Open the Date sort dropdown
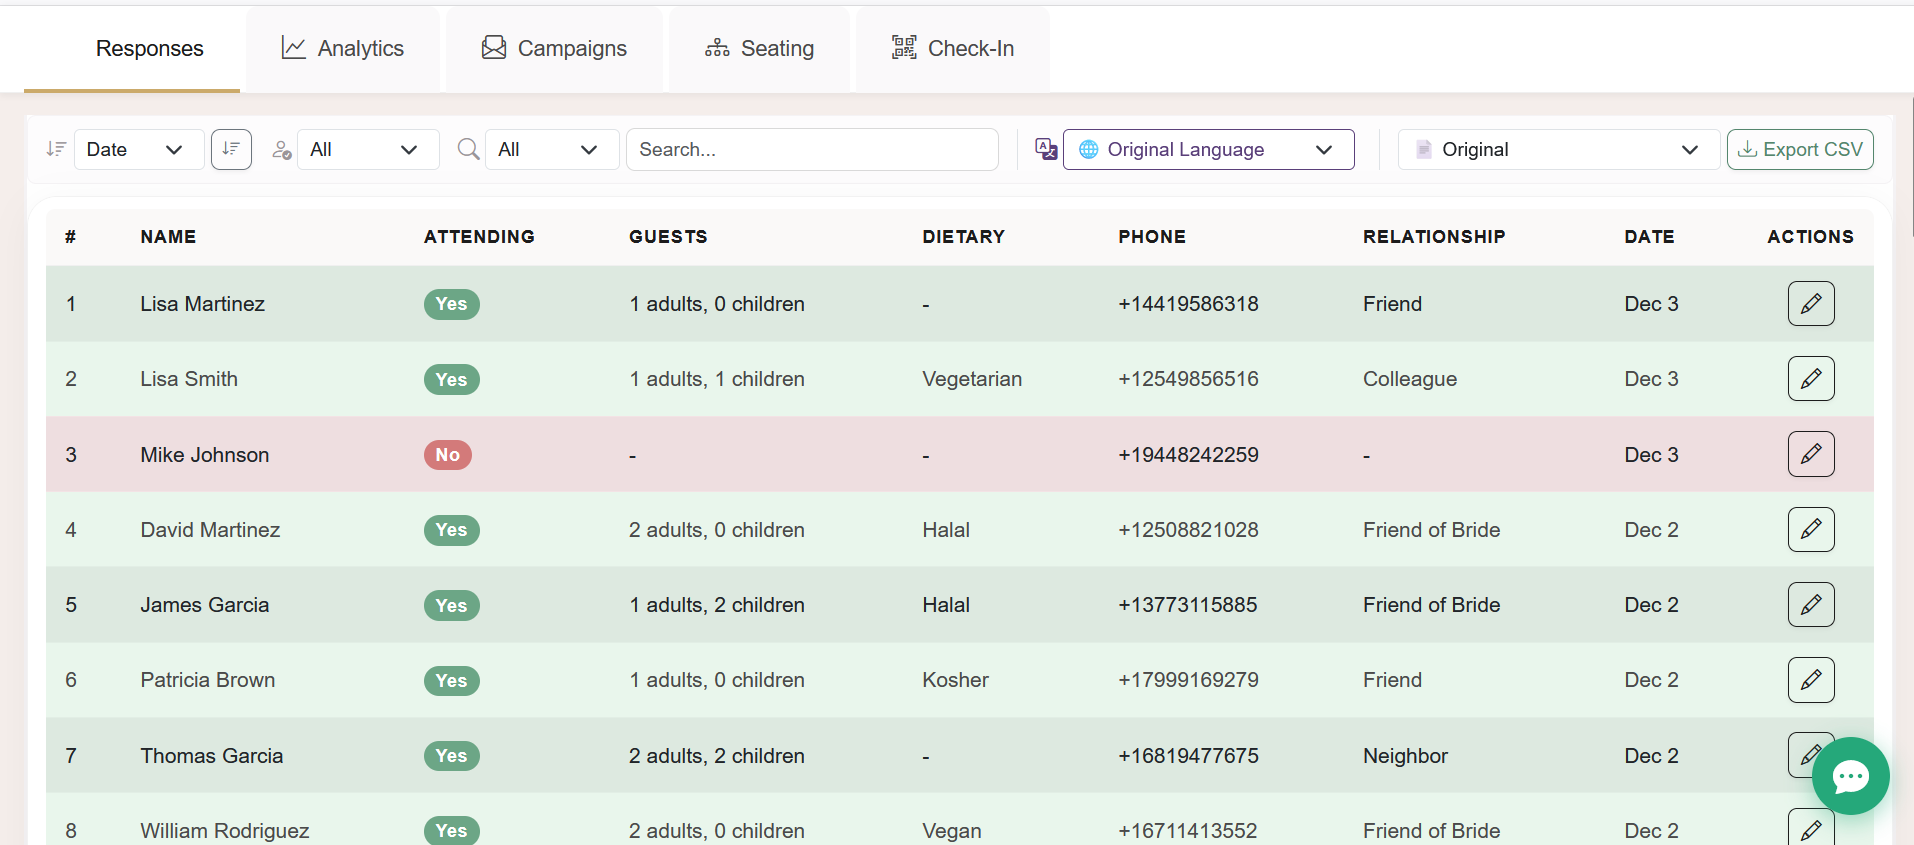 139,149
